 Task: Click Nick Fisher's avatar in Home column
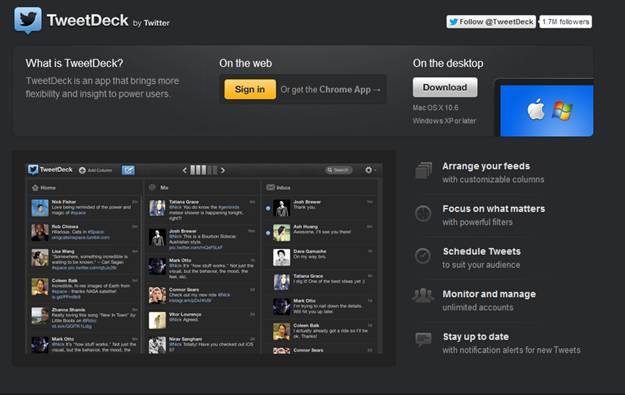(x=40, y=208)
